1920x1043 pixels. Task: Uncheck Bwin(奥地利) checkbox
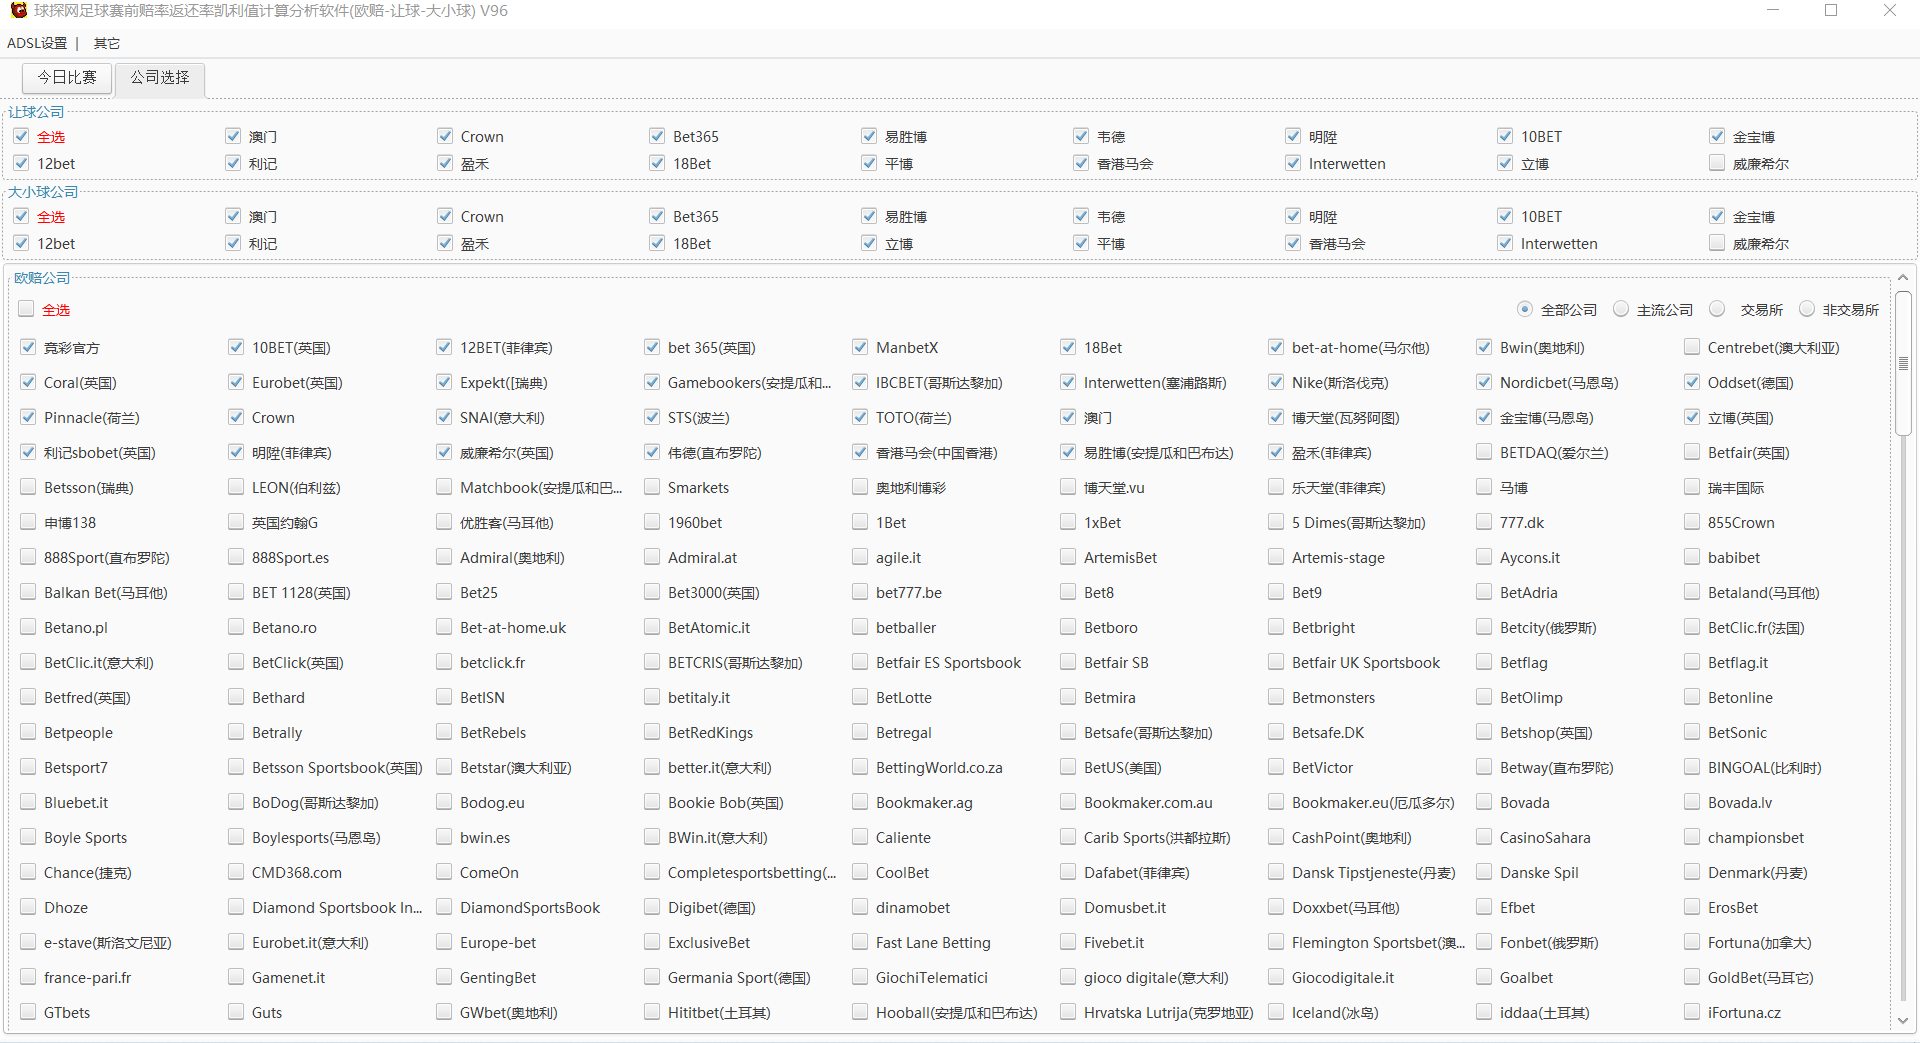(1484, 347)
